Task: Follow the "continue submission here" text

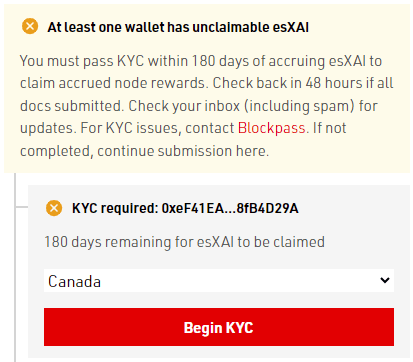Action: [x=183, y=151]
